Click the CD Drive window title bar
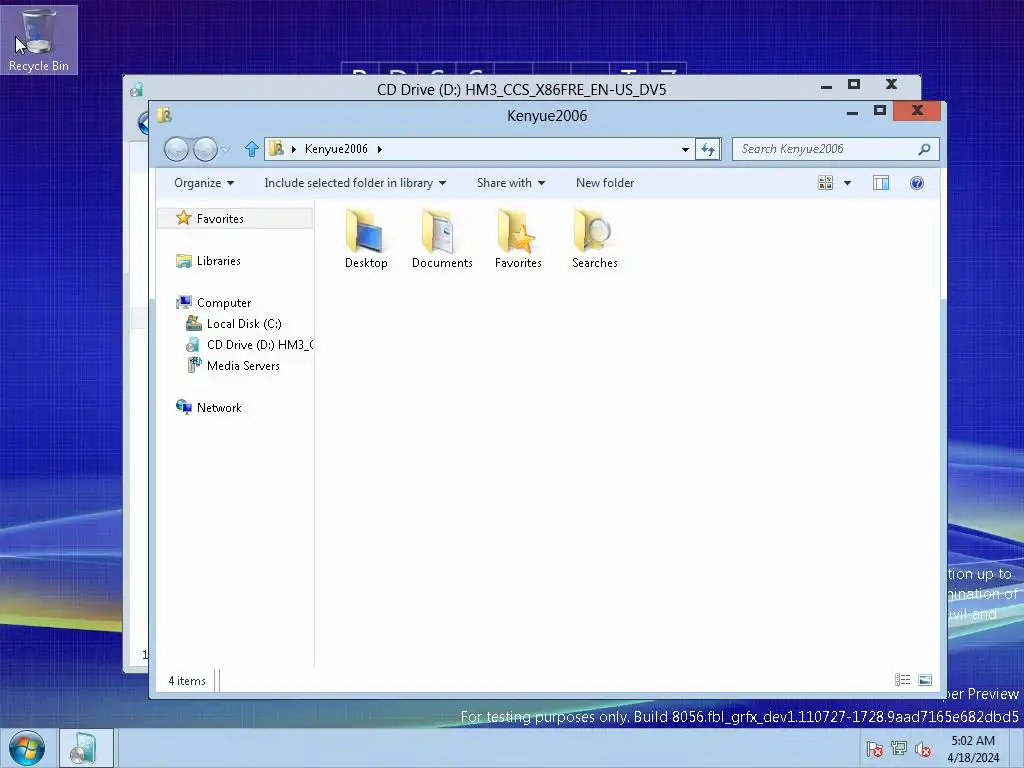 (521, 89)
